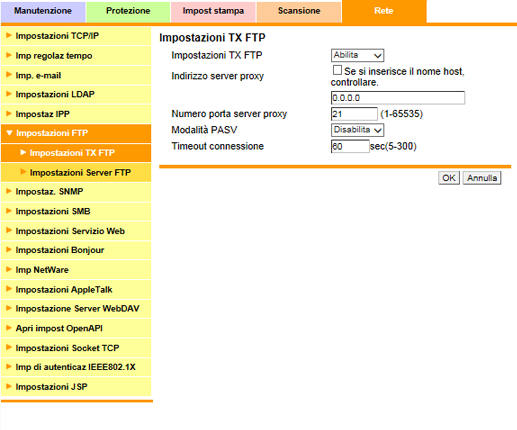Image resolution: width=517 pixels, height=430 pixels.
Task: Open Impostazioni Servizio Web
Action: click(x=76, y=231)
